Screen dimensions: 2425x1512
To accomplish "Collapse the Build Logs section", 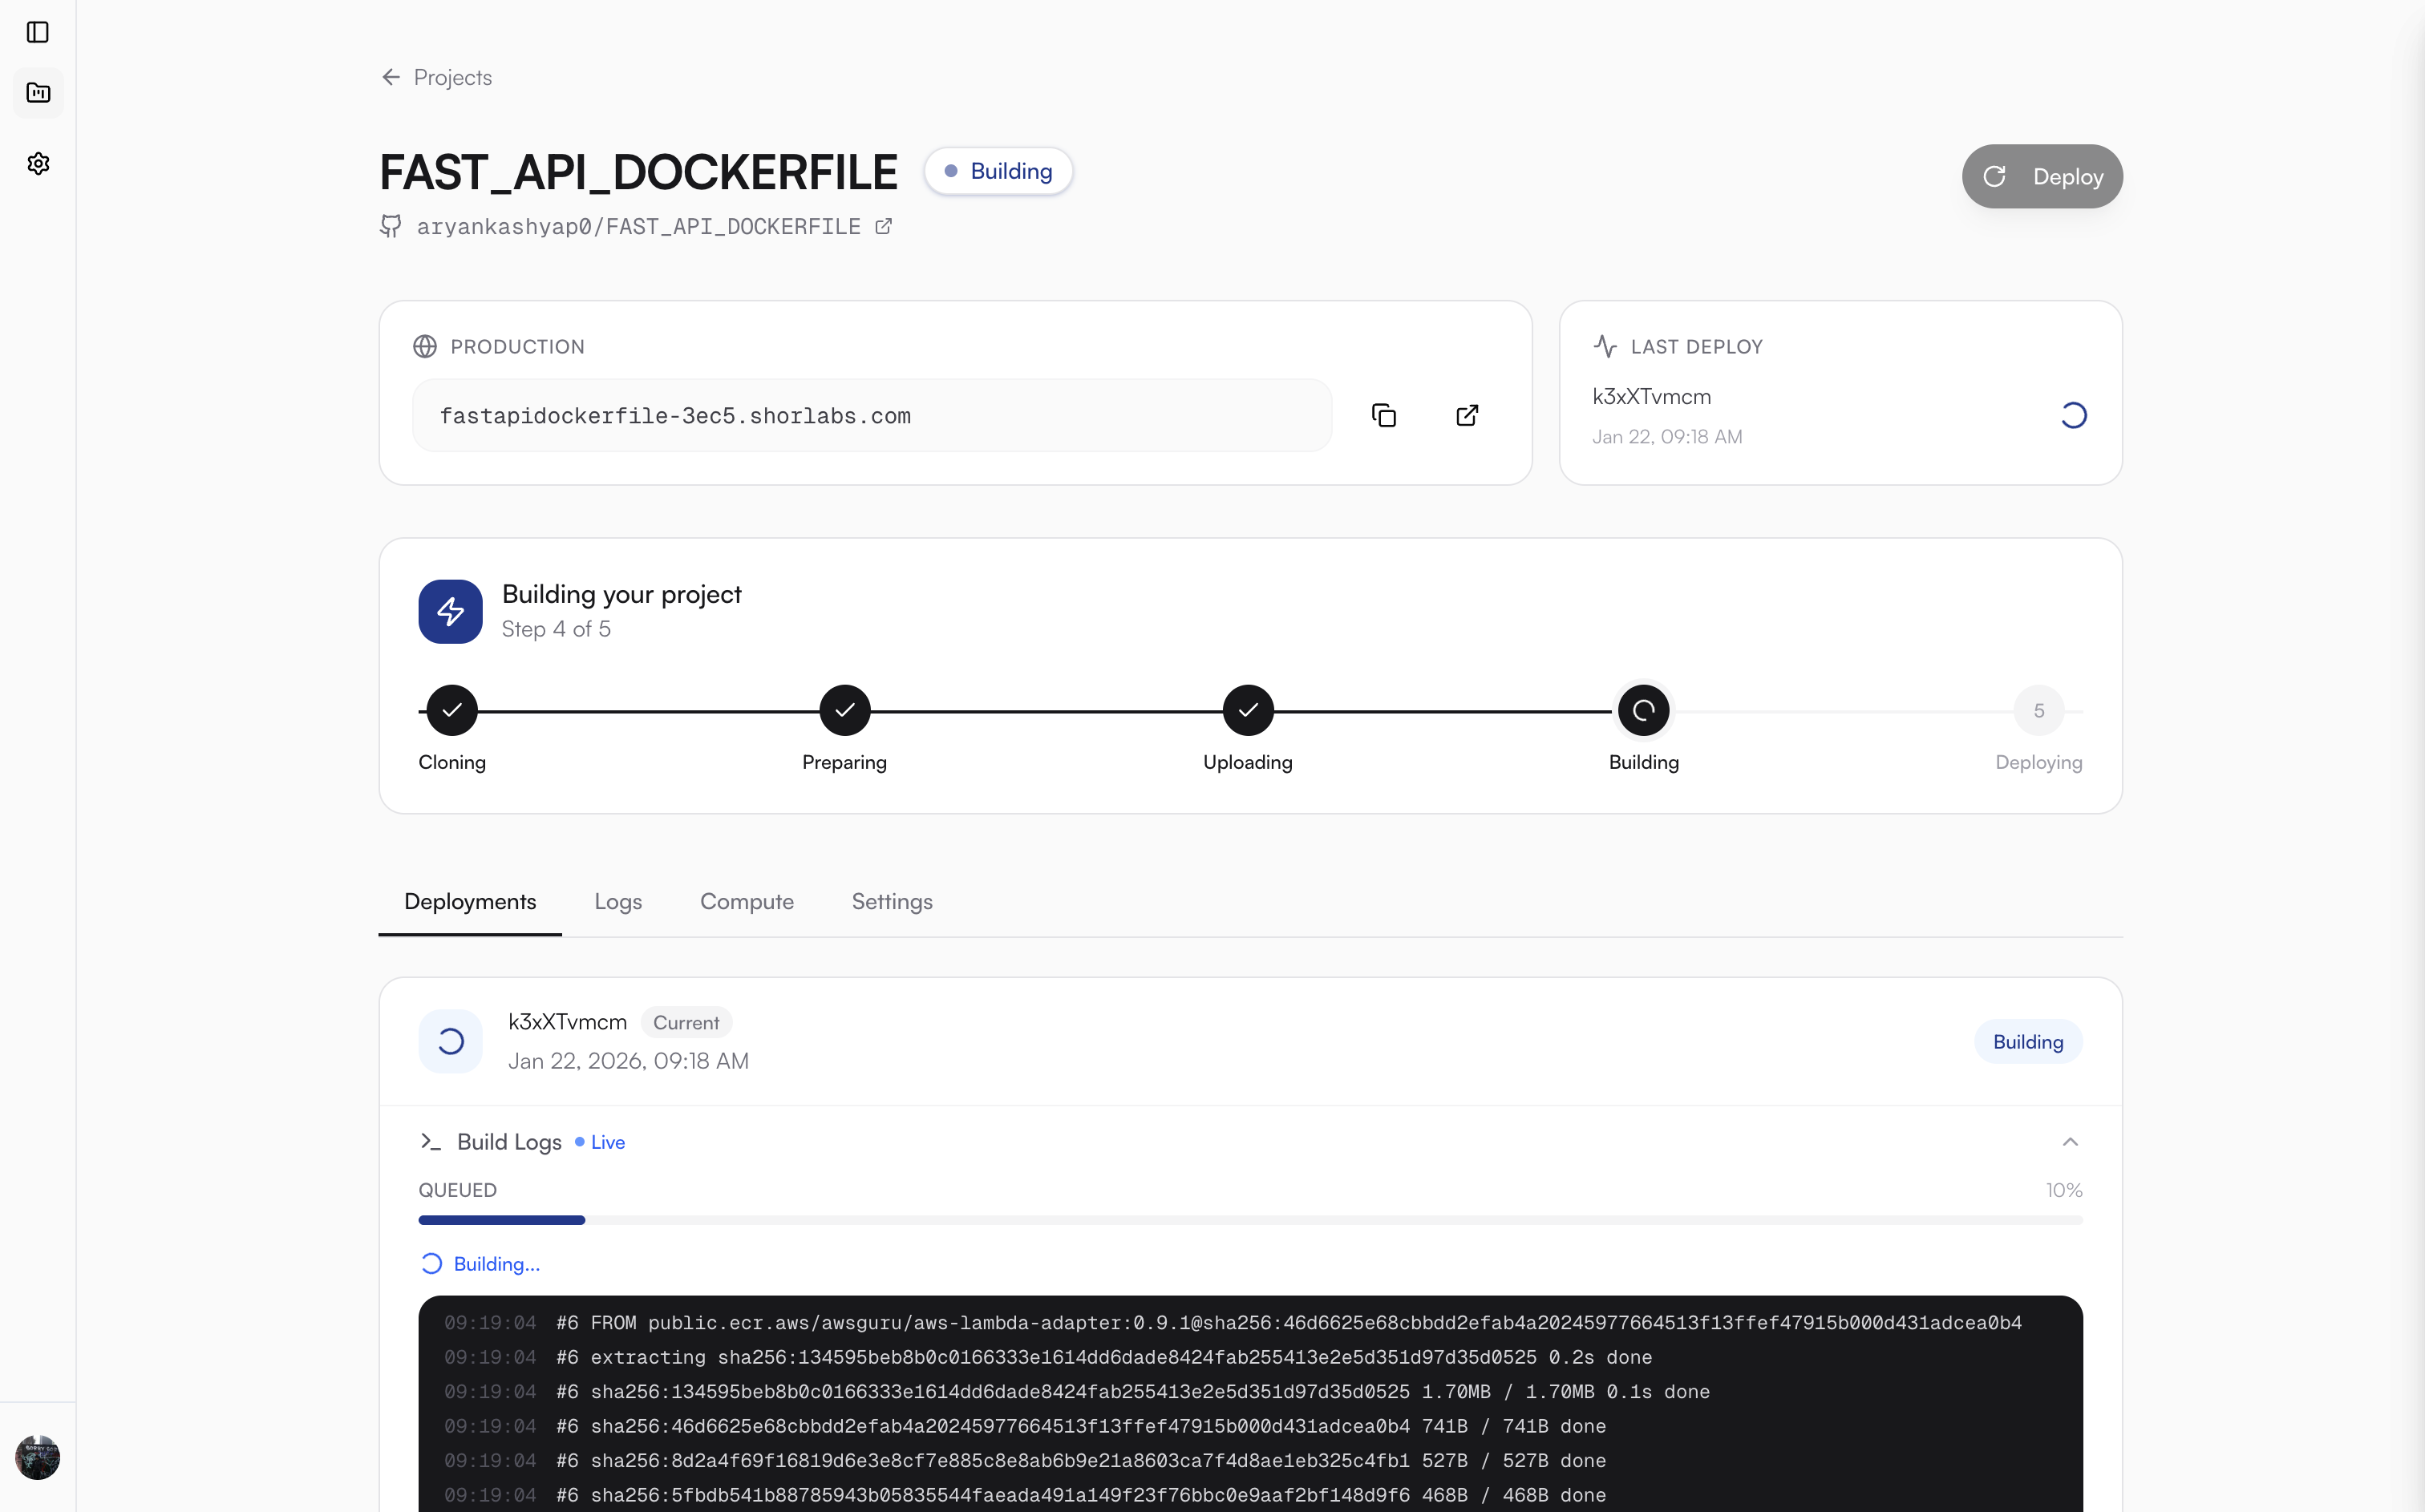I will (2070, 1141).
